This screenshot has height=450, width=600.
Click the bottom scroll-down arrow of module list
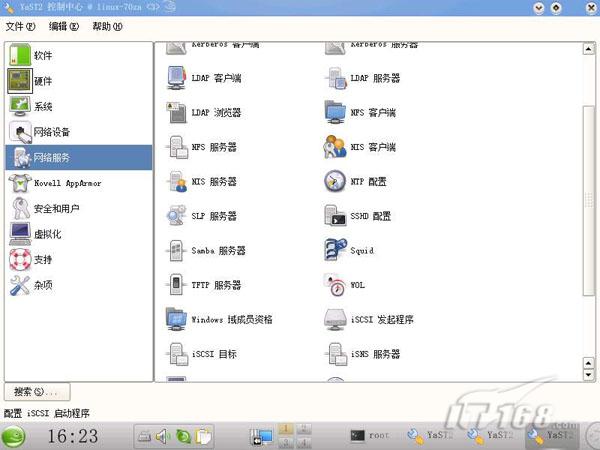pos(589,375)
